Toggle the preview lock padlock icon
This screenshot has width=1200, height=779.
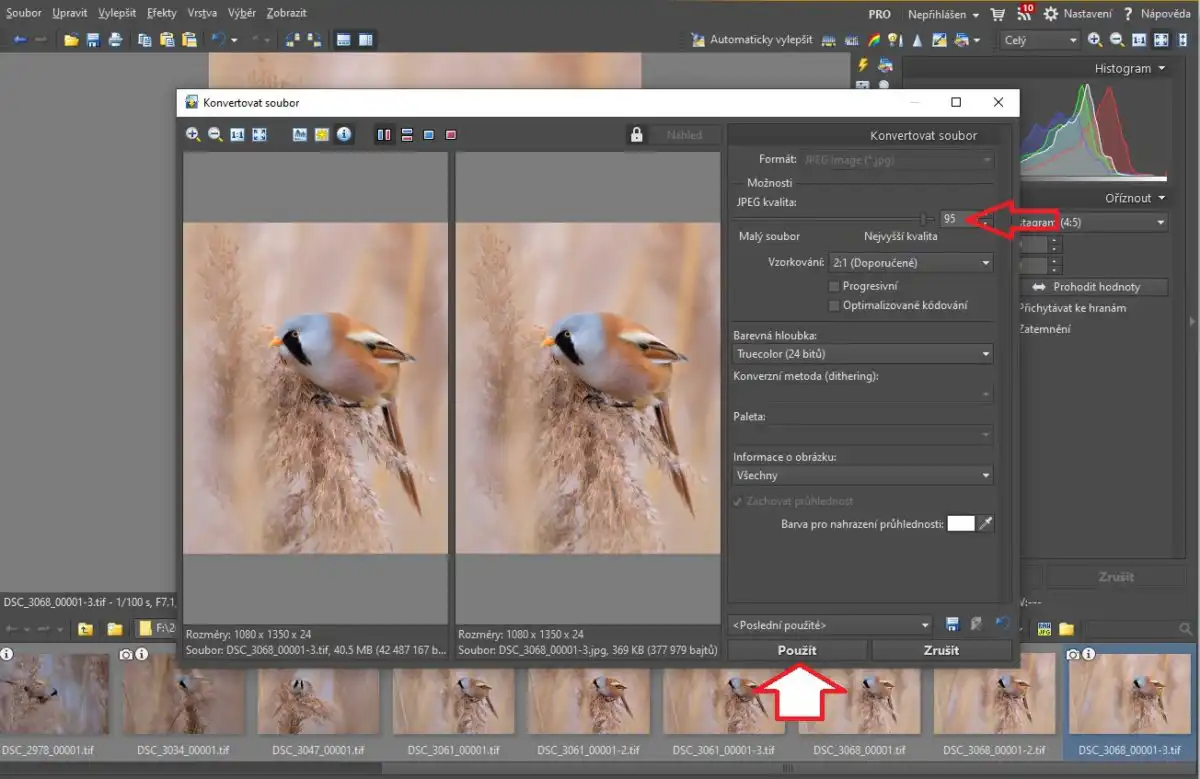636,135
